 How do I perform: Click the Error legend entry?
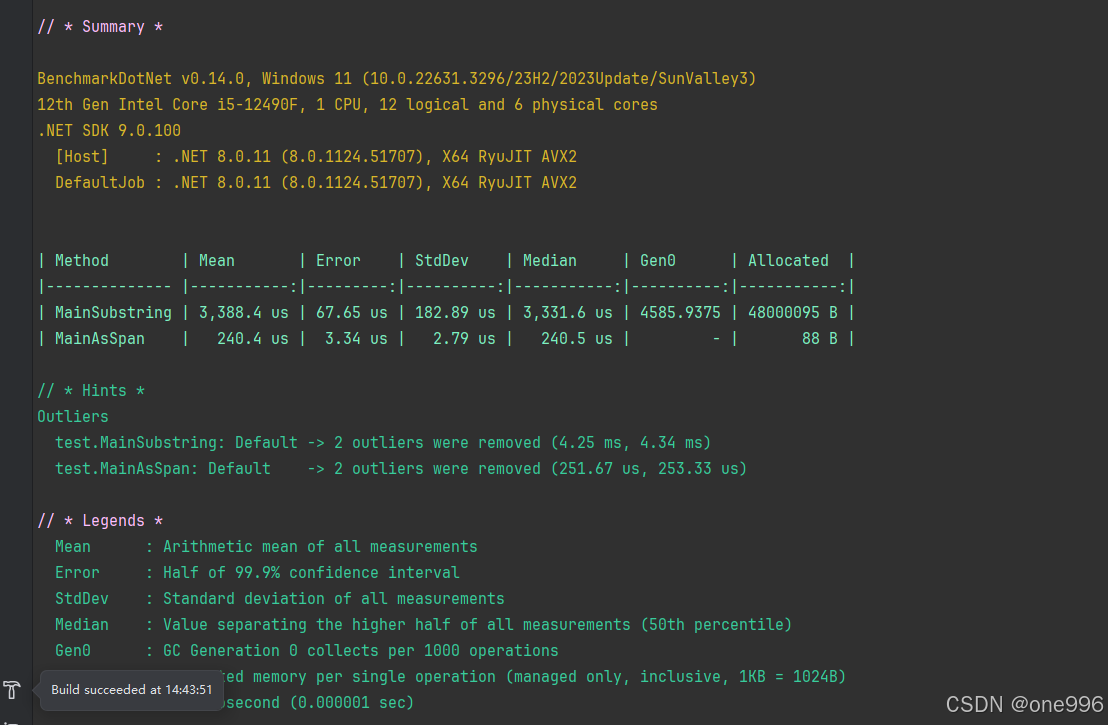coord(77,572)
